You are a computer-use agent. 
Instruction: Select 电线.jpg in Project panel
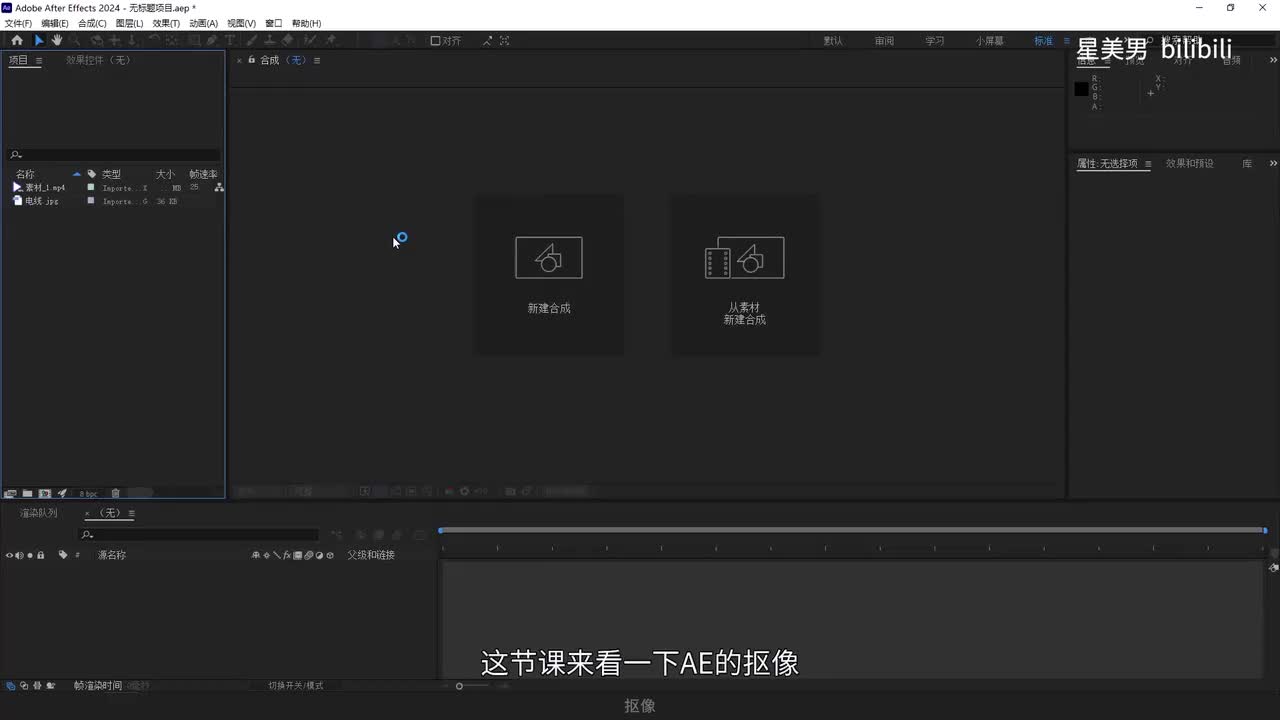[x=41, y=201]
